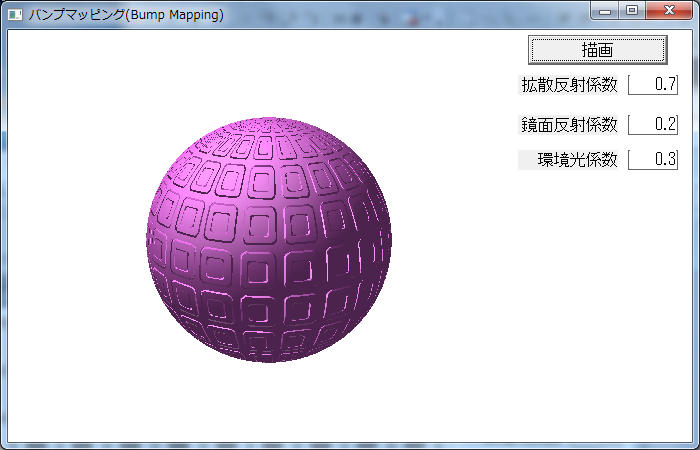Screen dimensions: 700x450
Task: Maximize the Bump Mapping window
Action: 632,11
